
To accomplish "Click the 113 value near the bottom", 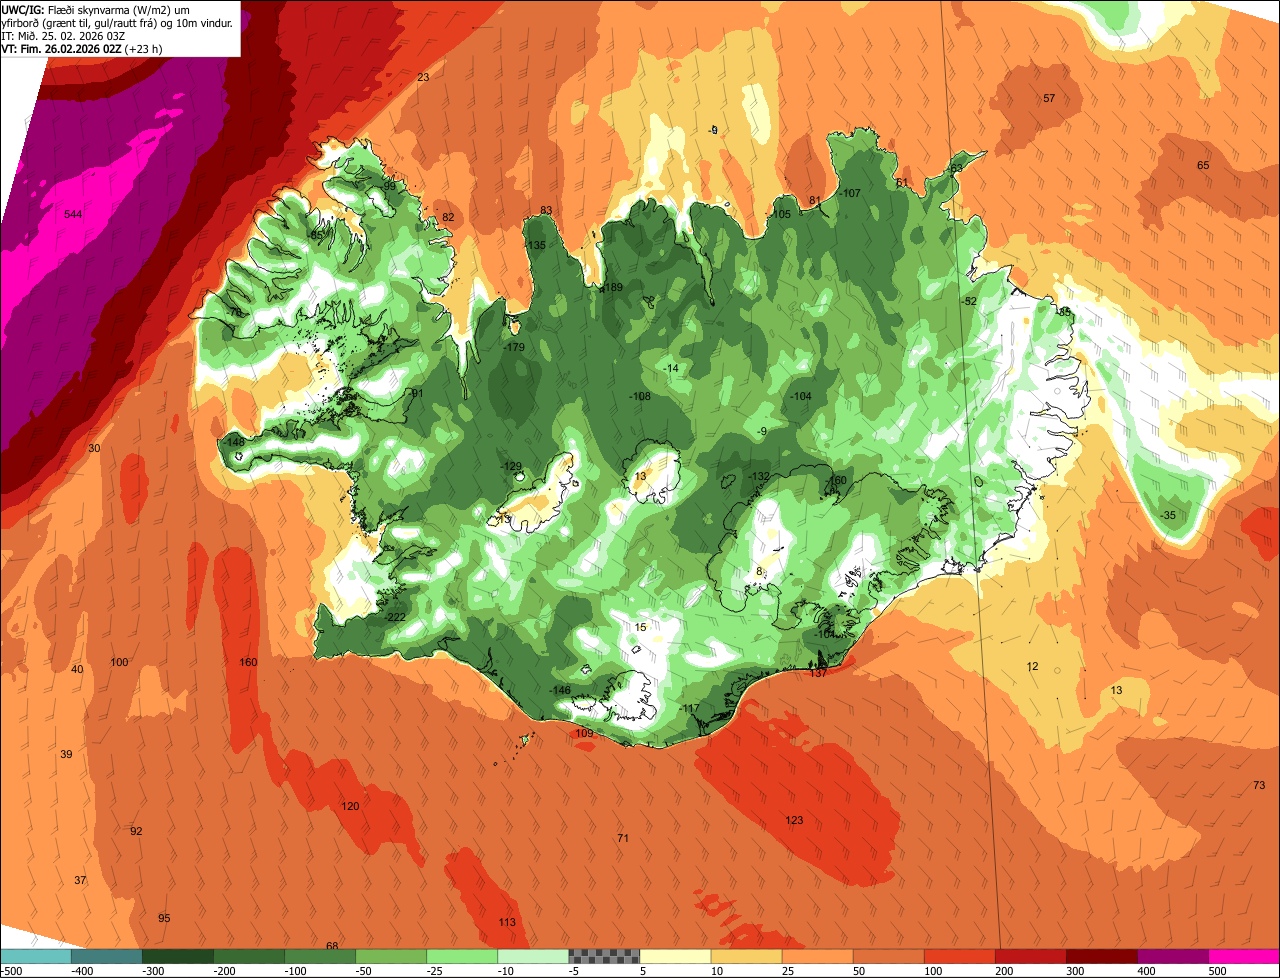I will pos(507,923).
